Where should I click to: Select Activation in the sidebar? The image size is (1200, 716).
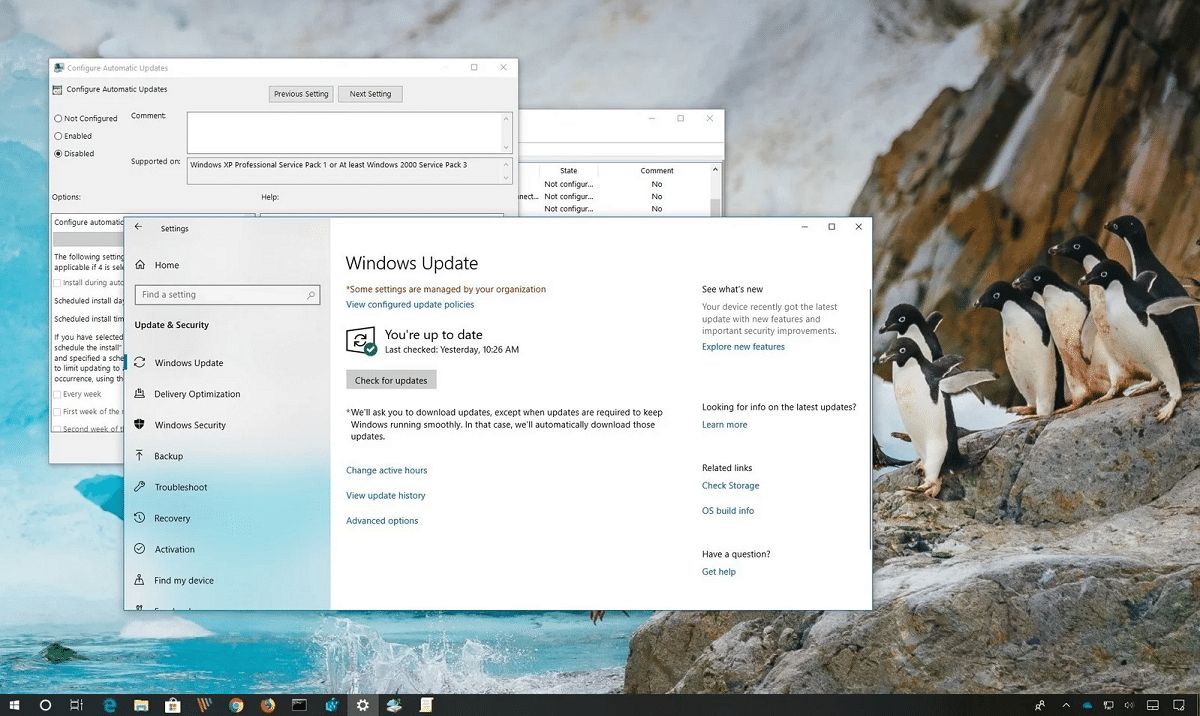click(174, 549)
